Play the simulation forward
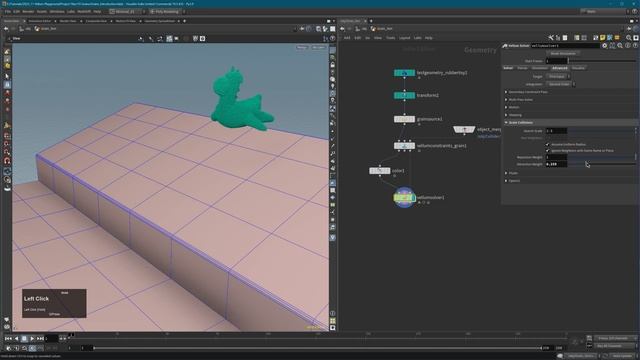 pos(32,338)
